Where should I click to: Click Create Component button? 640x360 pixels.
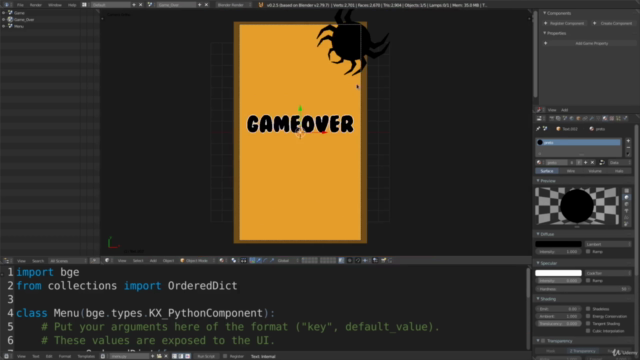pyautogui.click(x=613, y=23)
